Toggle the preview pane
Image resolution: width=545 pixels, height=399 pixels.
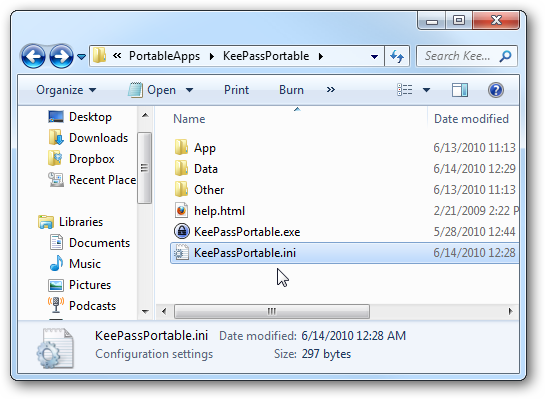coord(459,90)
